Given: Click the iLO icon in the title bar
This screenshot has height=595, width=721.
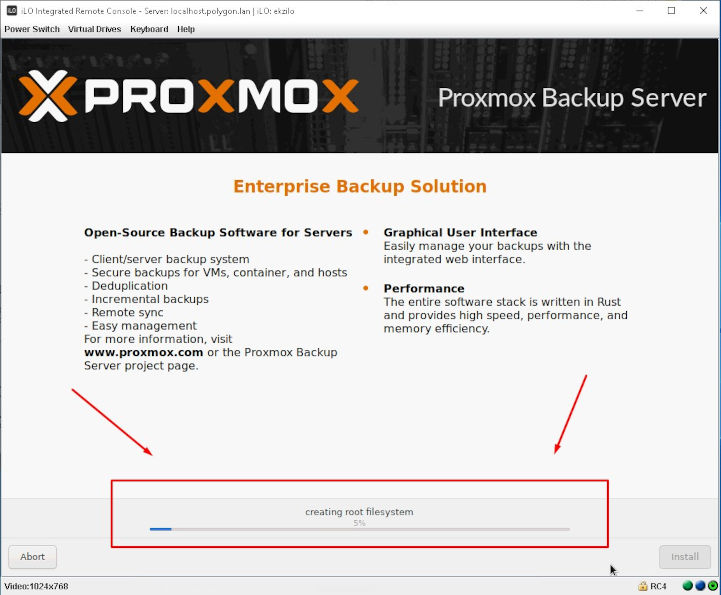Looking at the screenshot, I should pyautogui.click(x=12, y=11).
